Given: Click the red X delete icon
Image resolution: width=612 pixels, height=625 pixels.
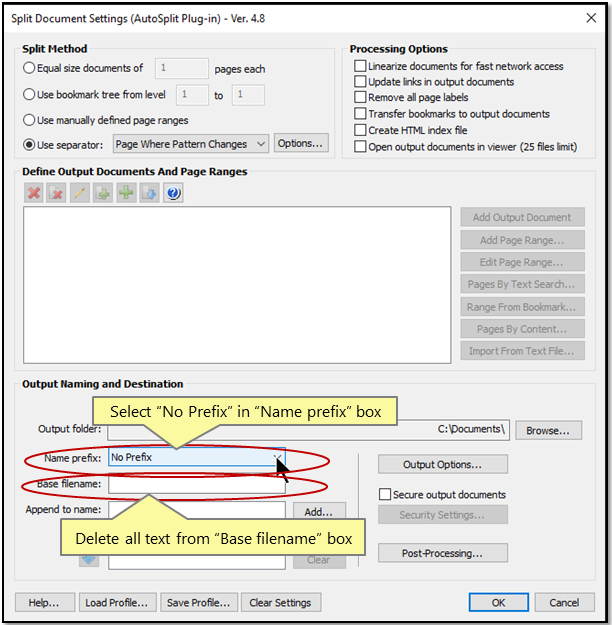Looking at the screenshot, I should click(34, 193).
